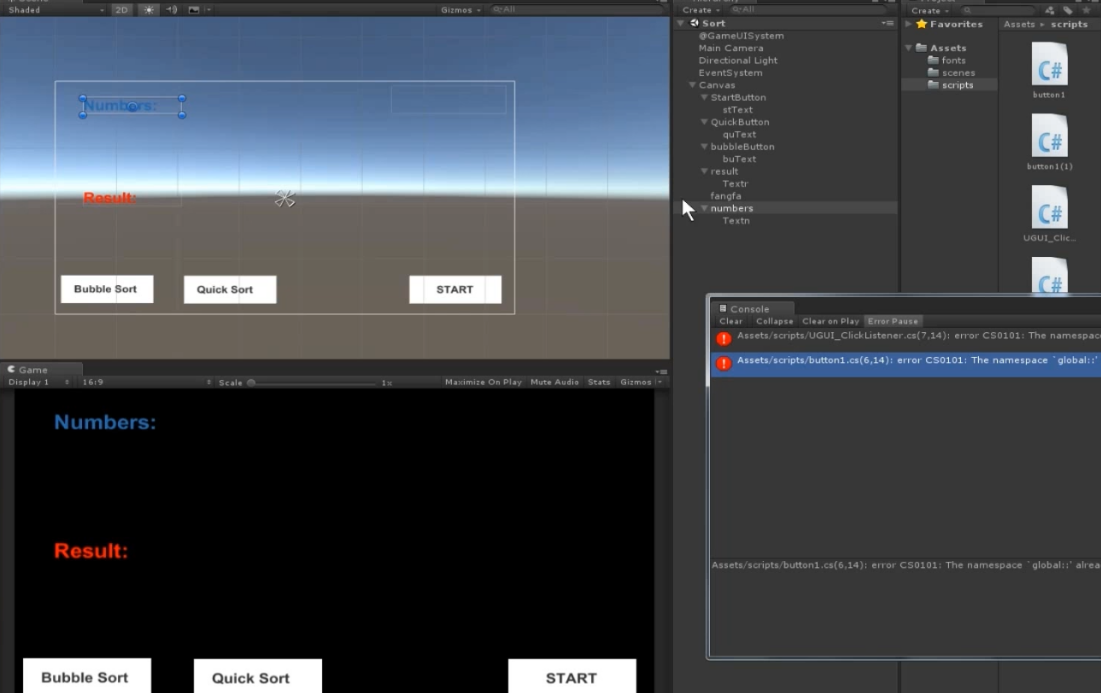Select the button1 C# script file
The width and height of the screenshot is (1101, 693).
(x=1049, y=66)
